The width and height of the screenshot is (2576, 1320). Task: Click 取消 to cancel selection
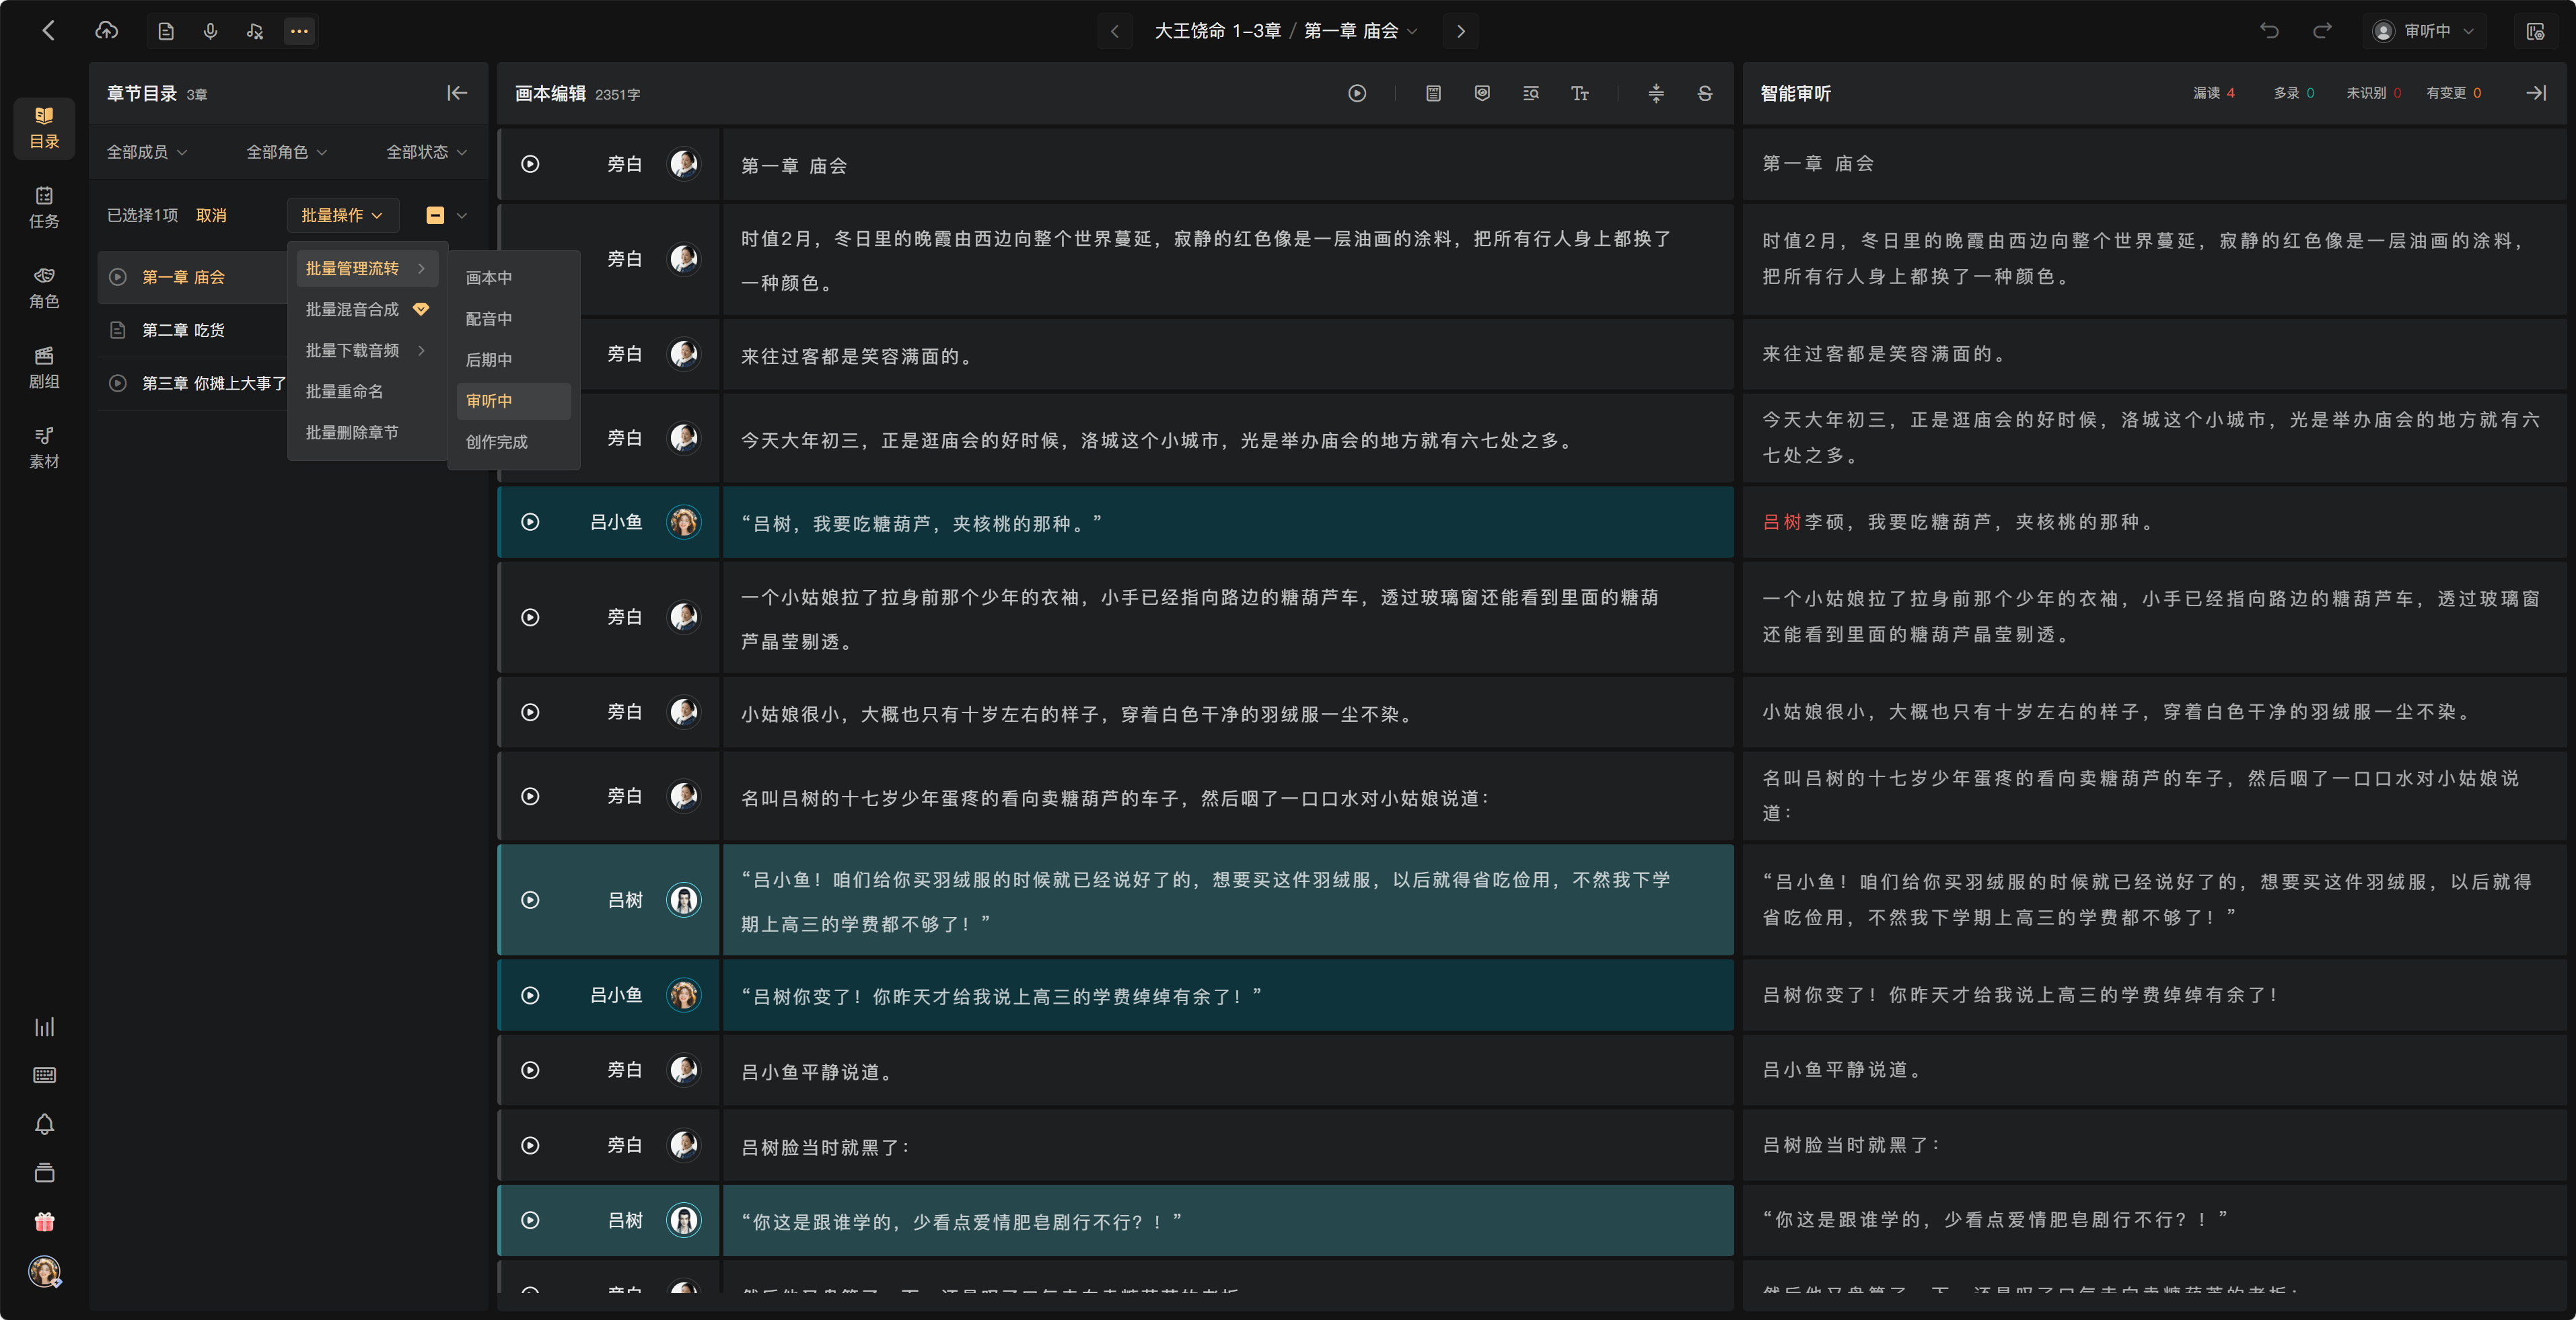(x=211, y=215)
